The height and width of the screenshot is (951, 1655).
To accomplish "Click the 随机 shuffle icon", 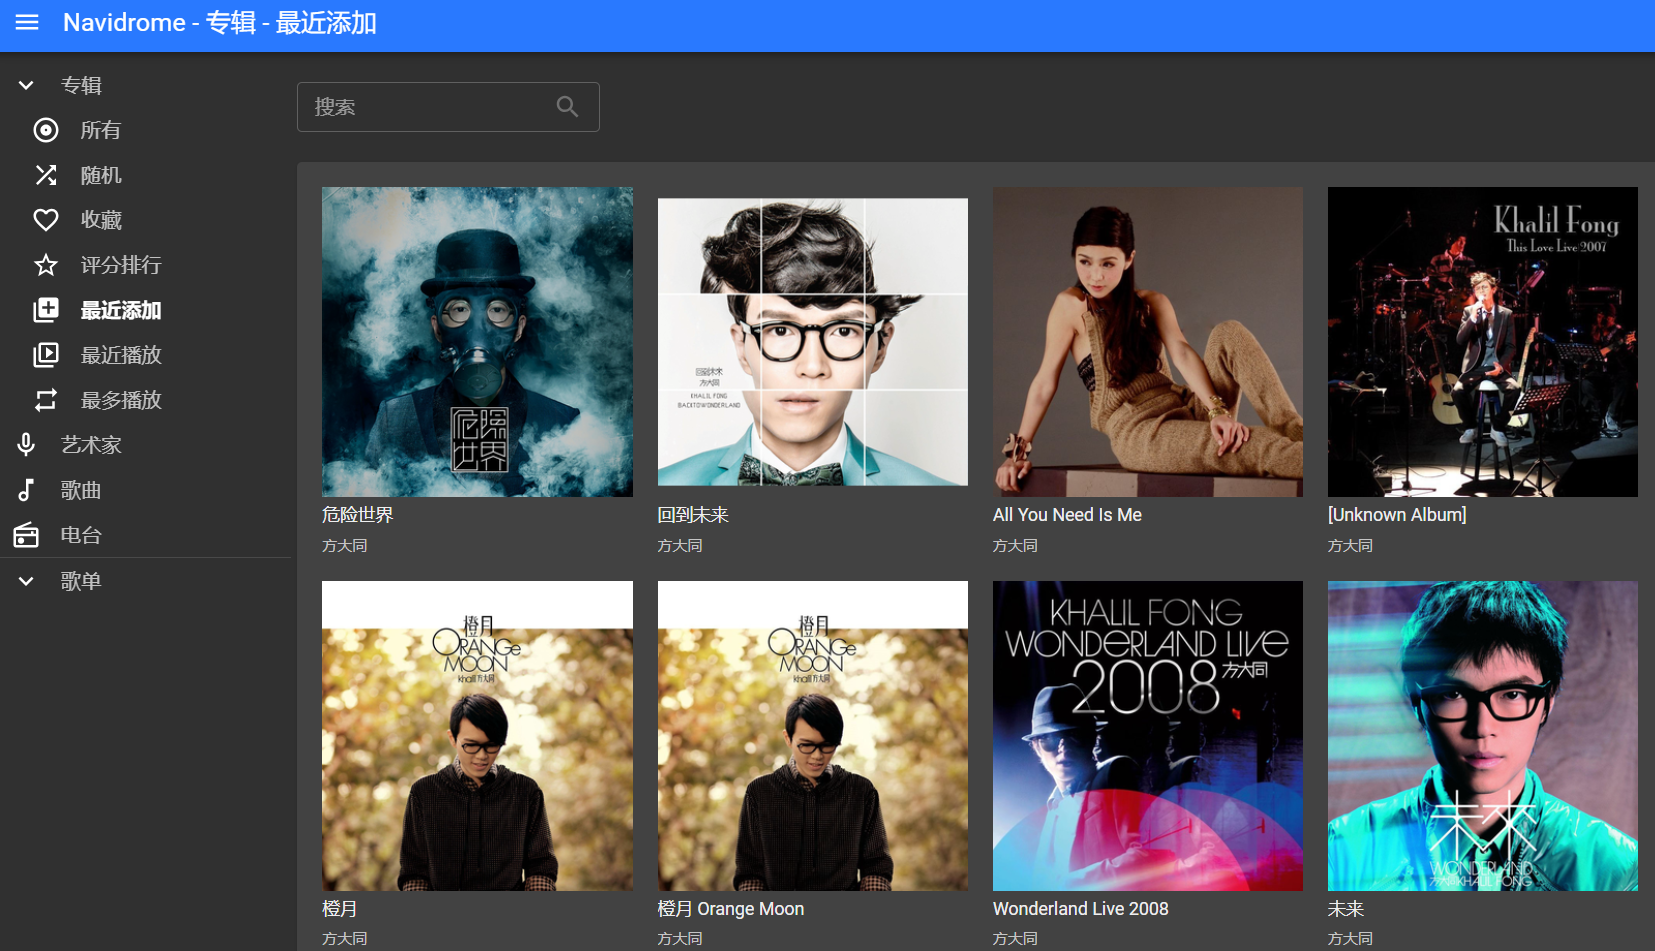I will tap(46, 175).
